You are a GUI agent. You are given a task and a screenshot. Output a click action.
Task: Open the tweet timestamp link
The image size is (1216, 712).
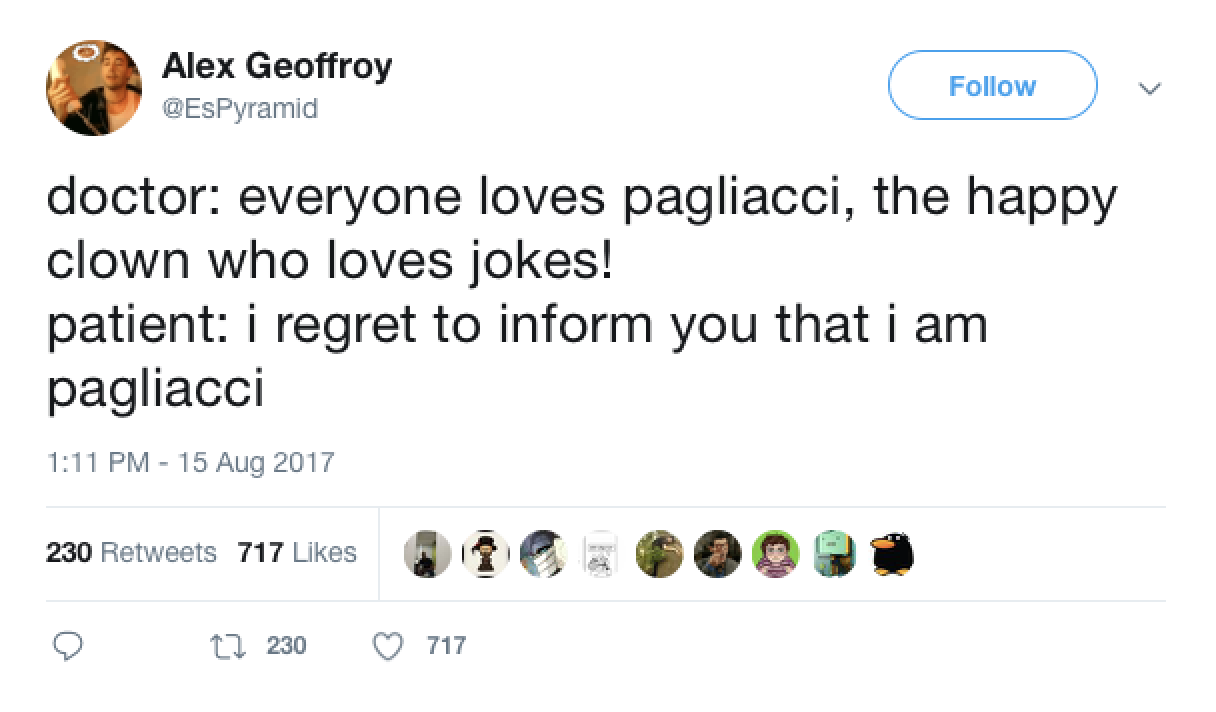pos(192,462)
